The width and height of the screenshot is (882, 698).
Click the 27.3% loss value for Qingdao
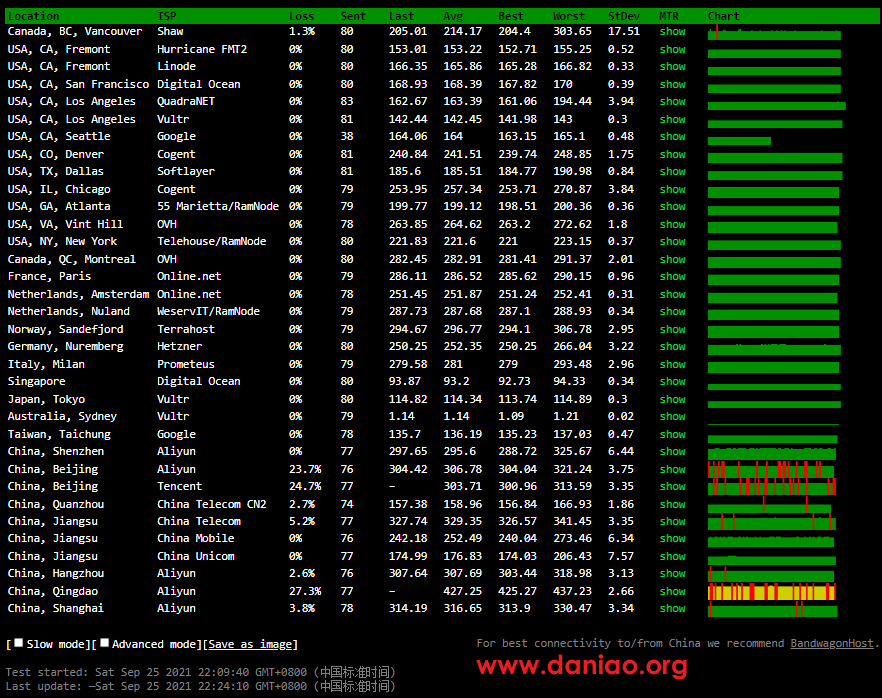(305, 591)
